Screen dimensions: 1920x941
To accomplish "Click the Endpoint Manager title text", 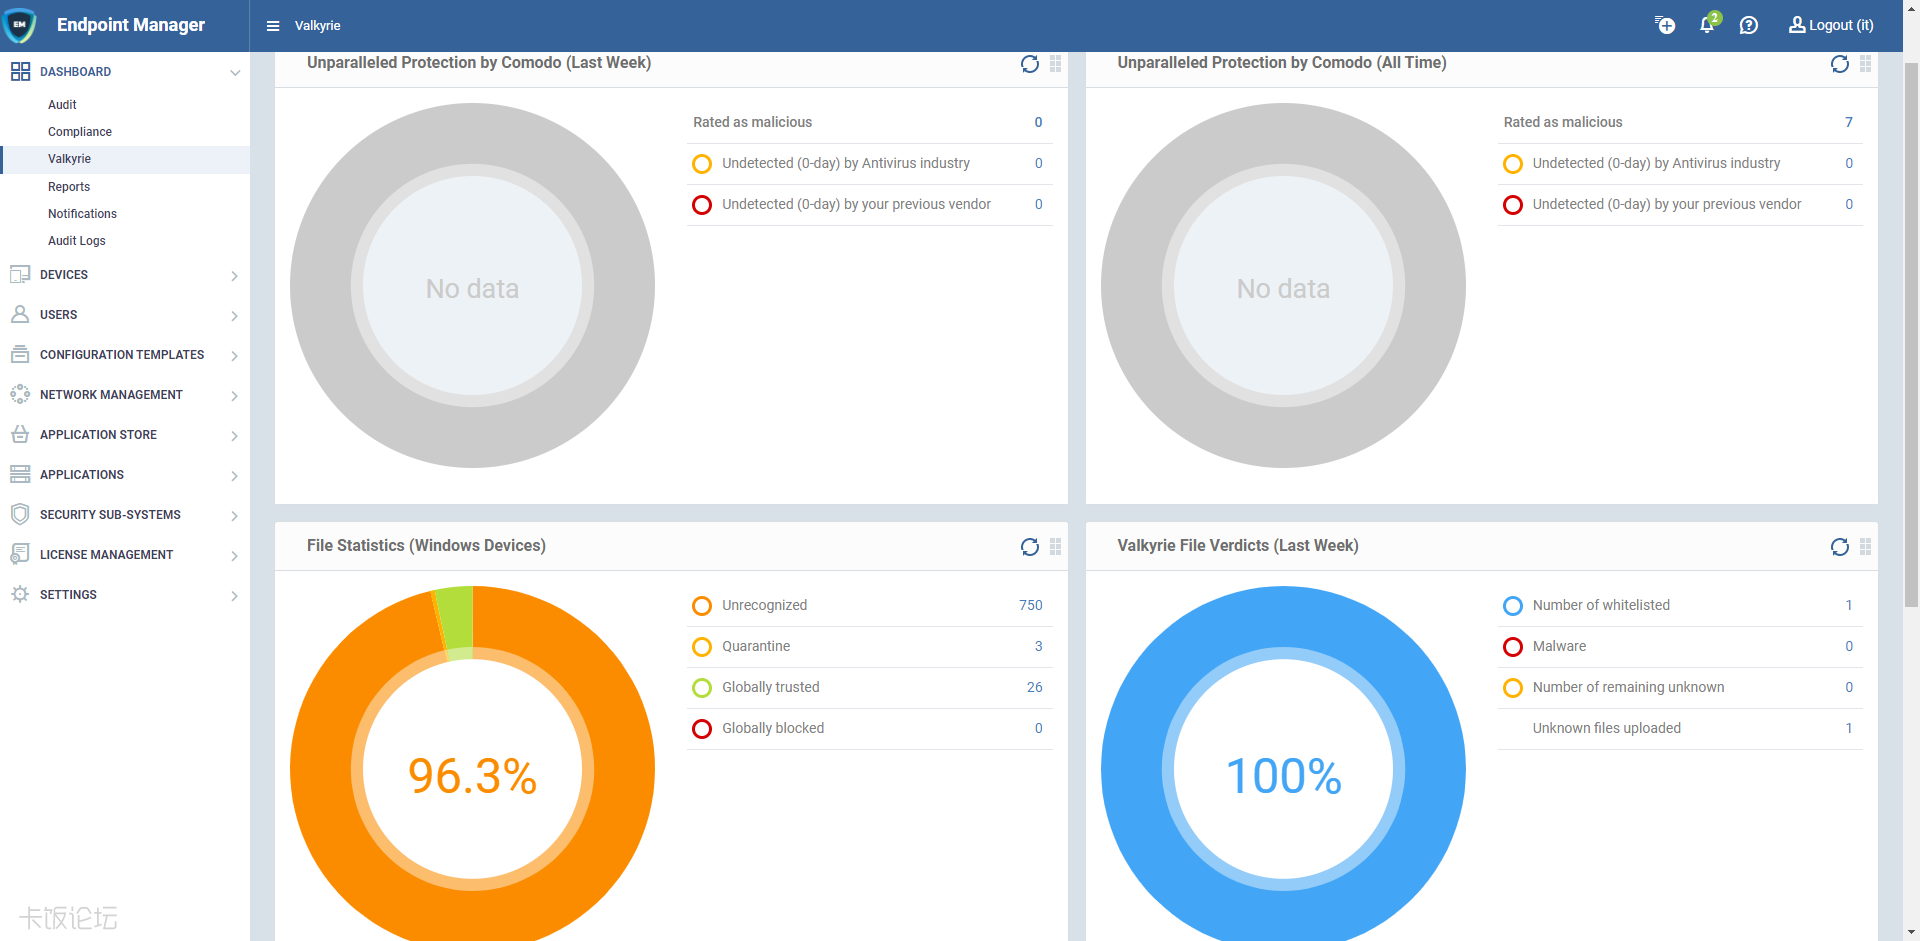I will tap(131, 25).
